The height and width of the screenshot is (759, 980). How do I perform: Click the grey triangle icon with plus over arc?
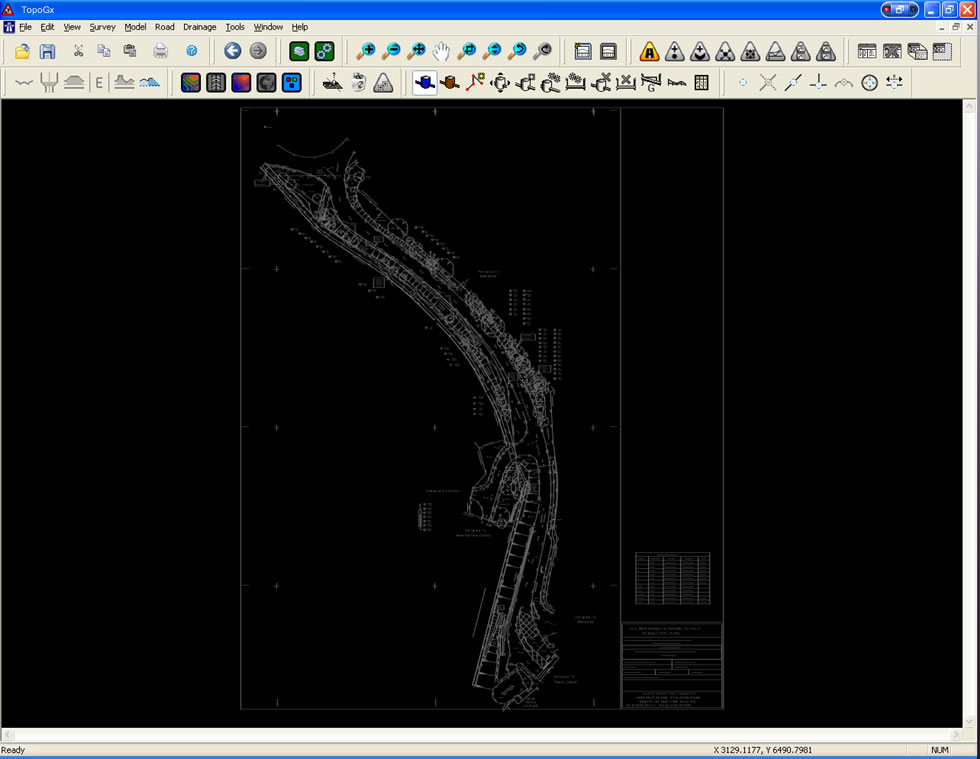tap(700, 51)
